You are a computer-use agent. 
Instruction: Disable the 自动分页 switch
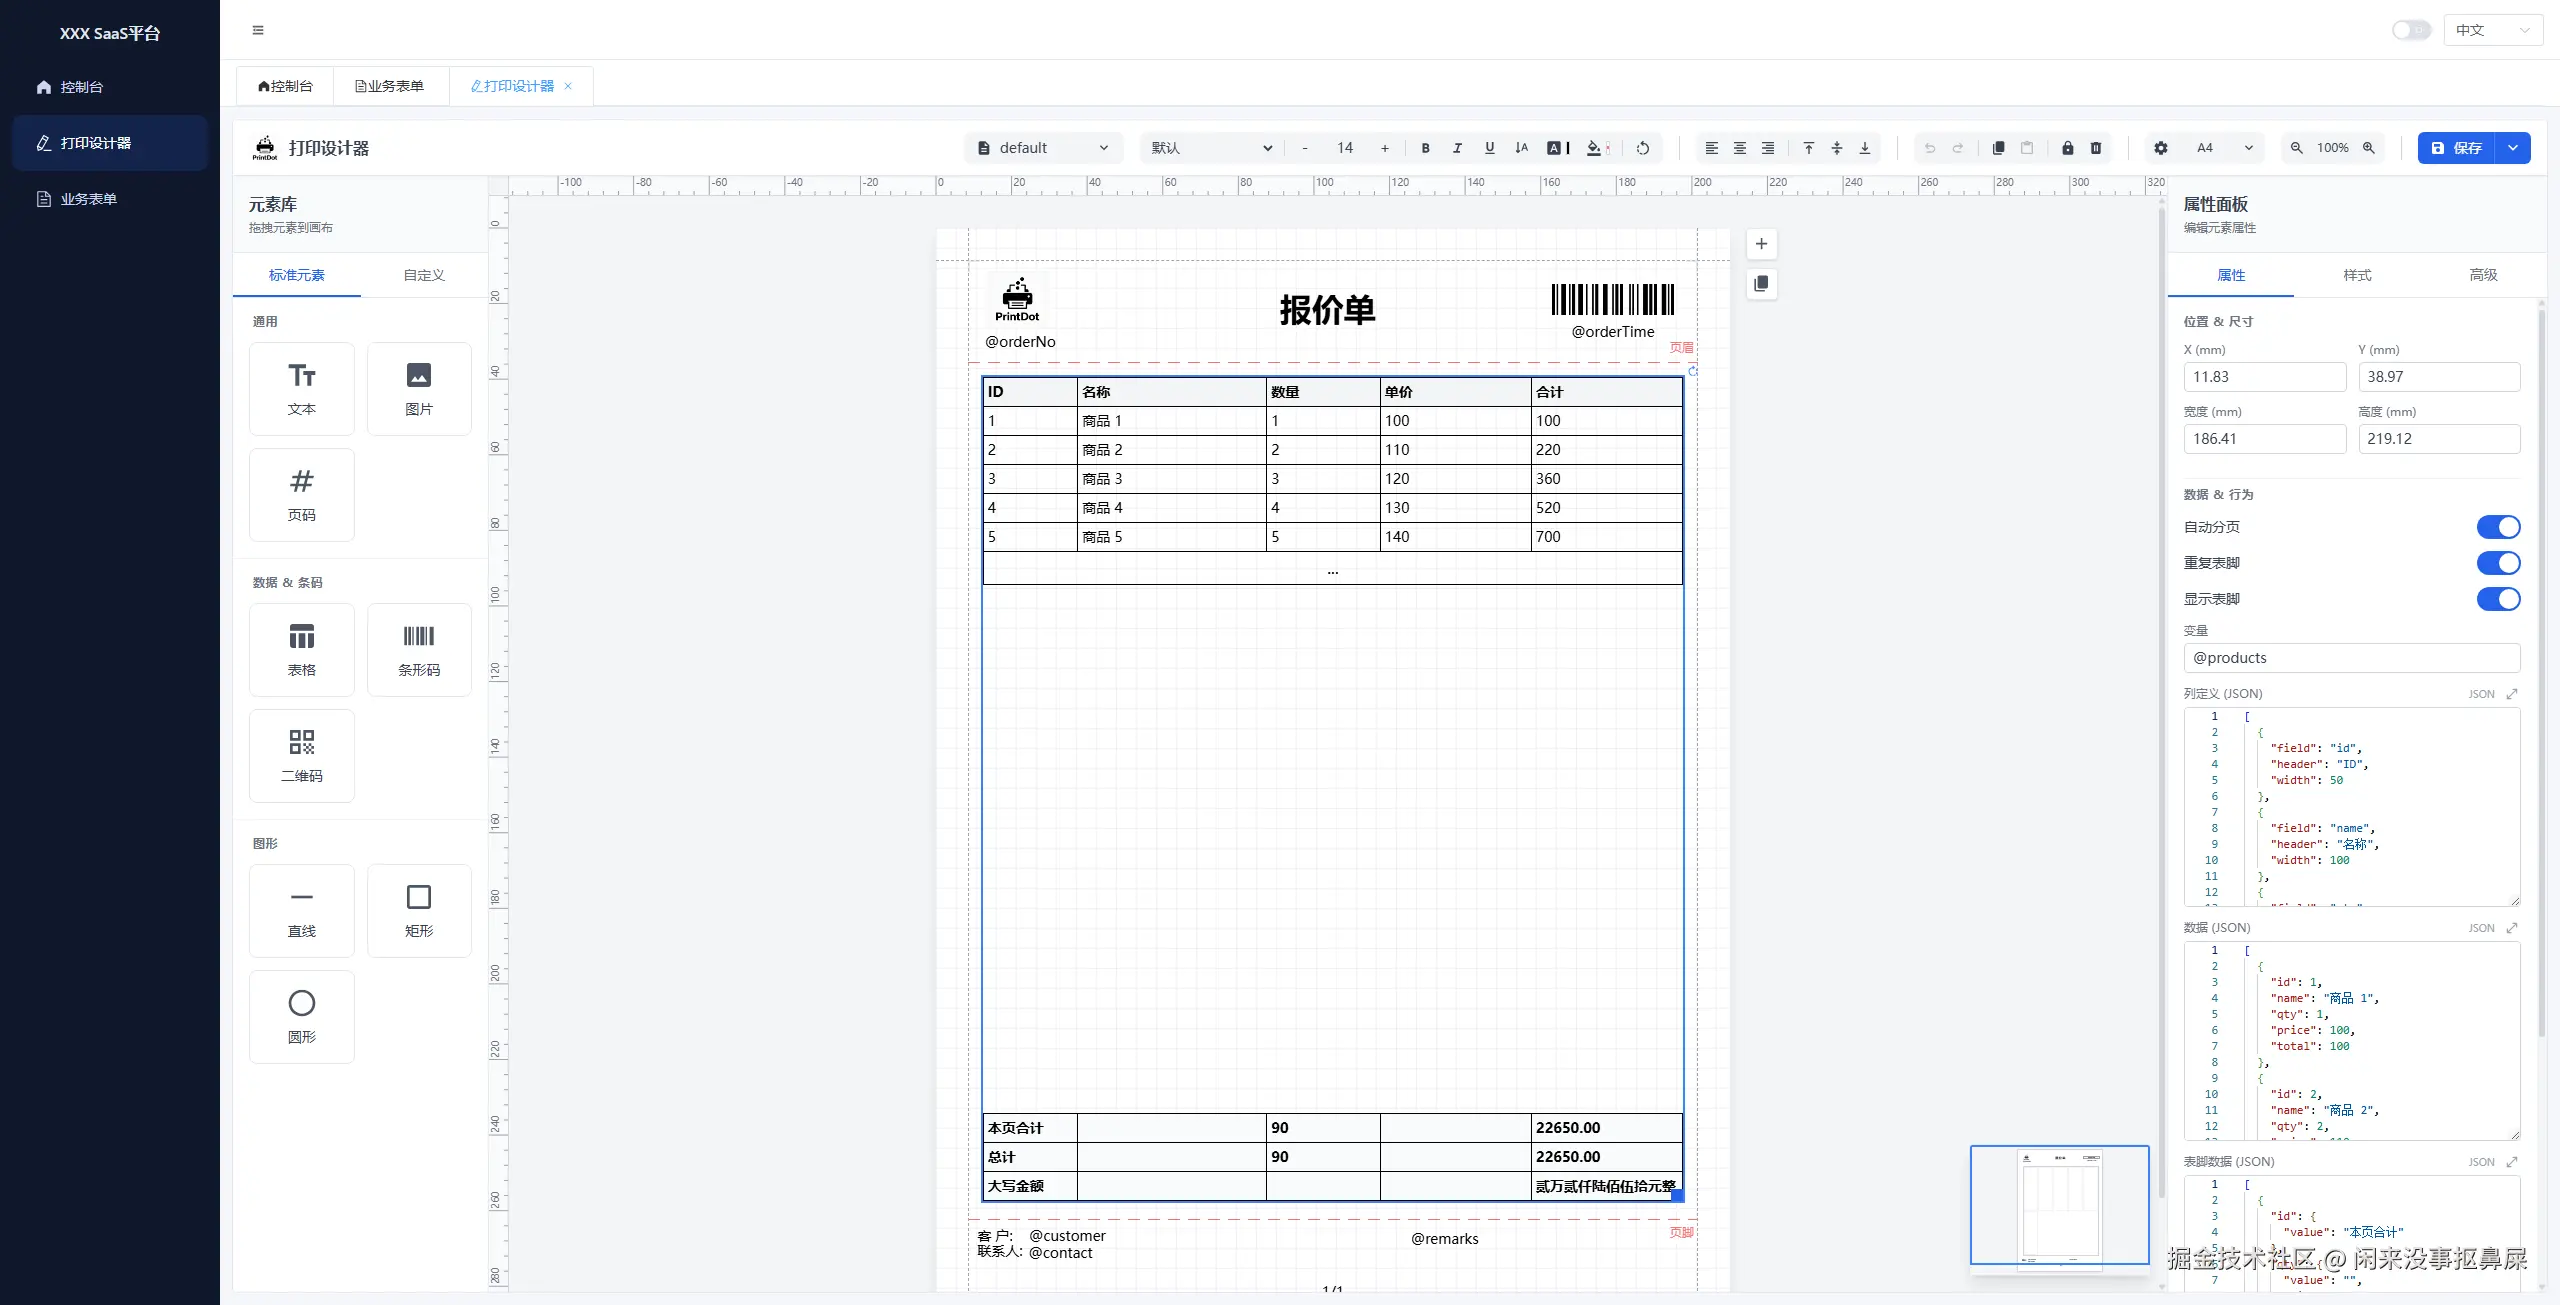(x=2497, y=527)
